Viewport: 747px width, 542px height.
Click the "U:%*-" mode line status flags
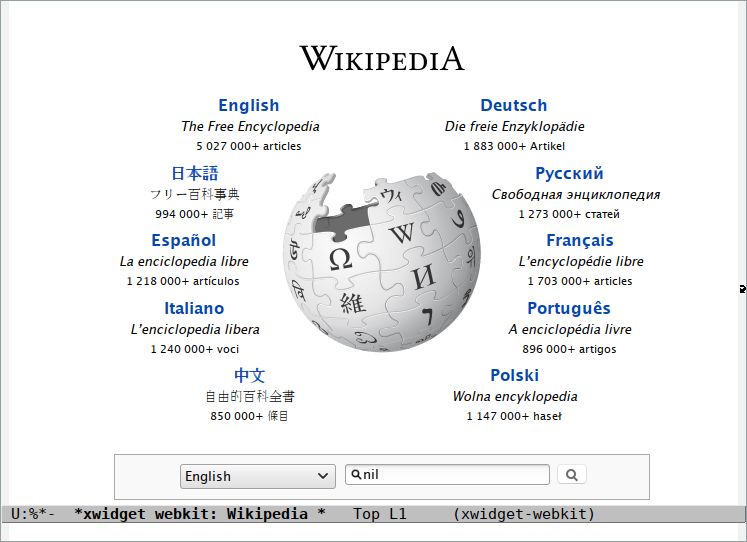coord(33,514)
